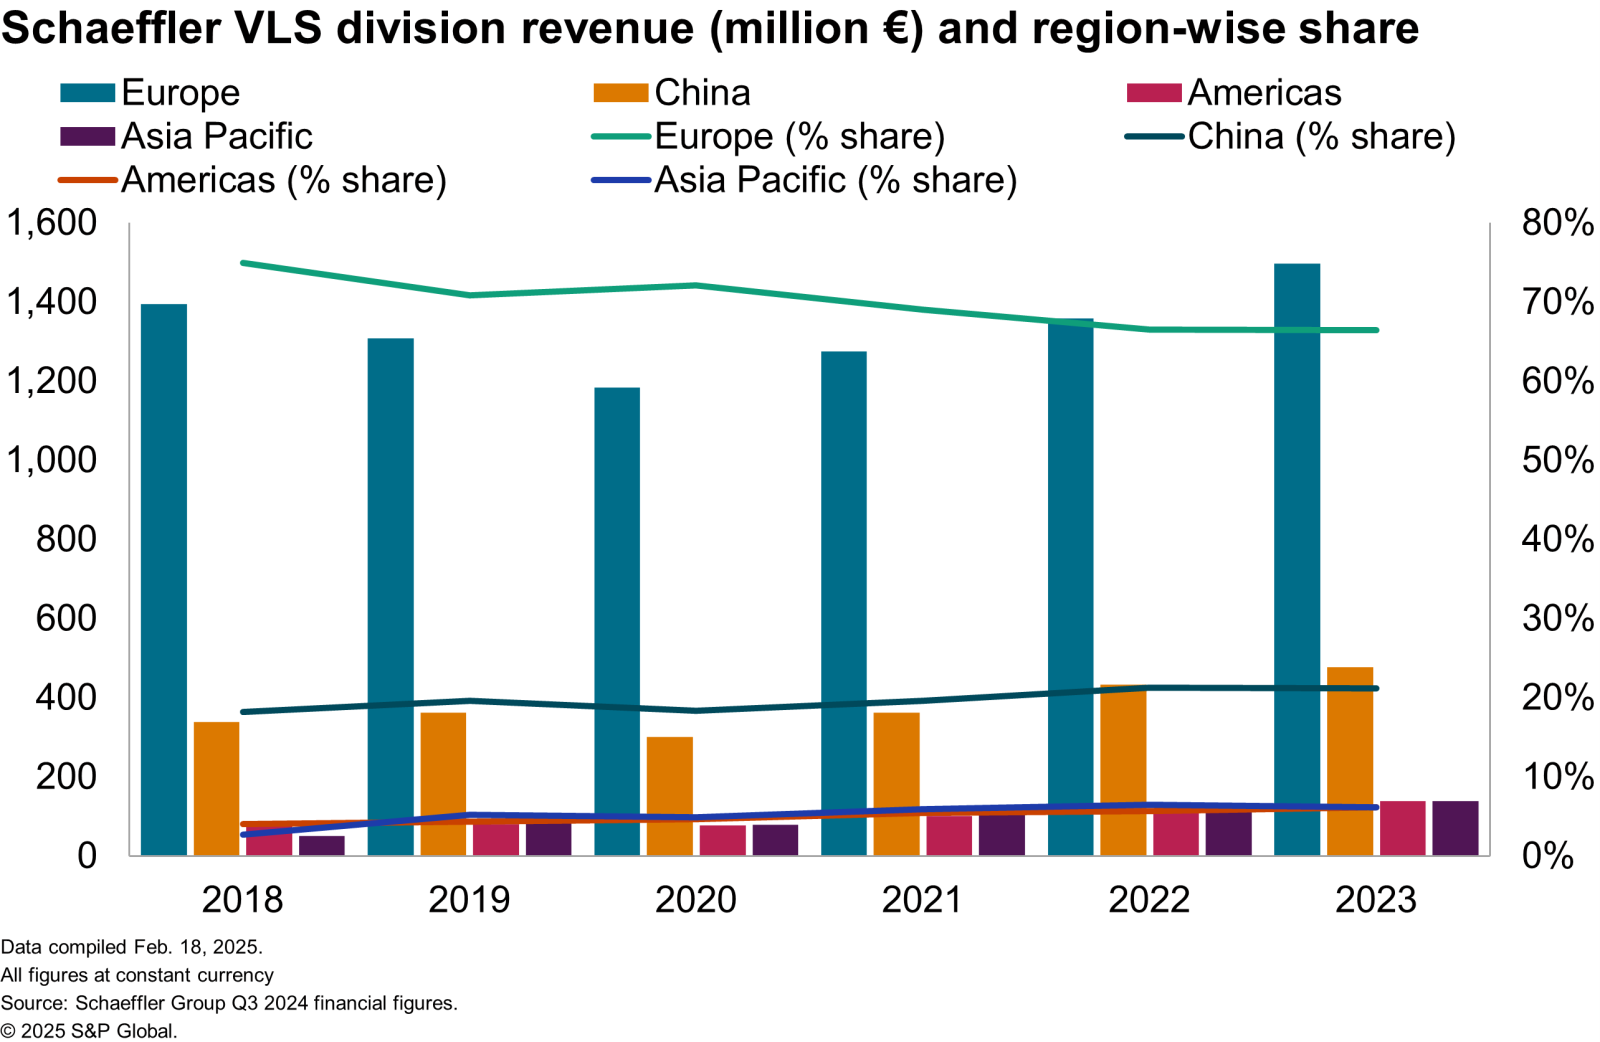Image resolution: width=1600 pixels, height=1042 pixels.
Task: Select the Europe (% share) legend label
Action: (x=799, y=136)
